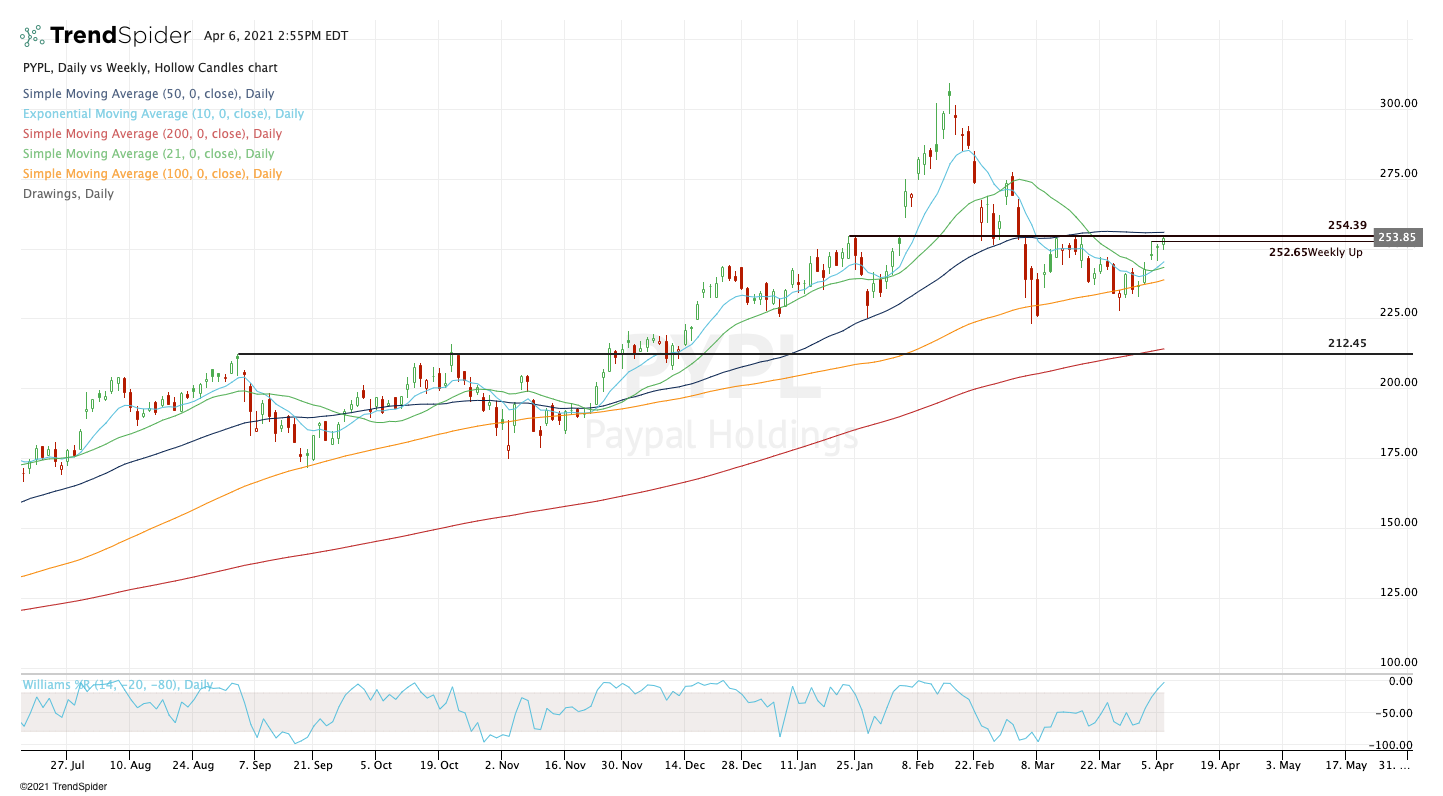Image resolution: width=1443 pixels, height=796 pixels.
Task: Click the 19. Oct date label
Action: click(439, 765)
